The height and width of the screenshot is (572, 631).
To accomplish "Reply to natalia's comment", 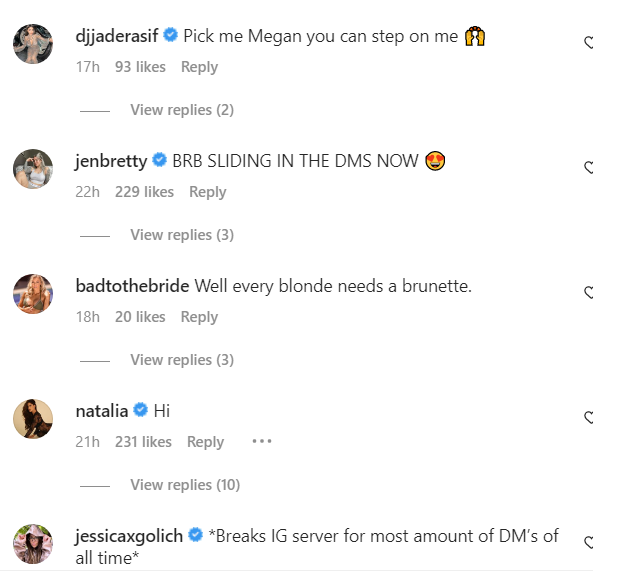I will tap(206, 442).
